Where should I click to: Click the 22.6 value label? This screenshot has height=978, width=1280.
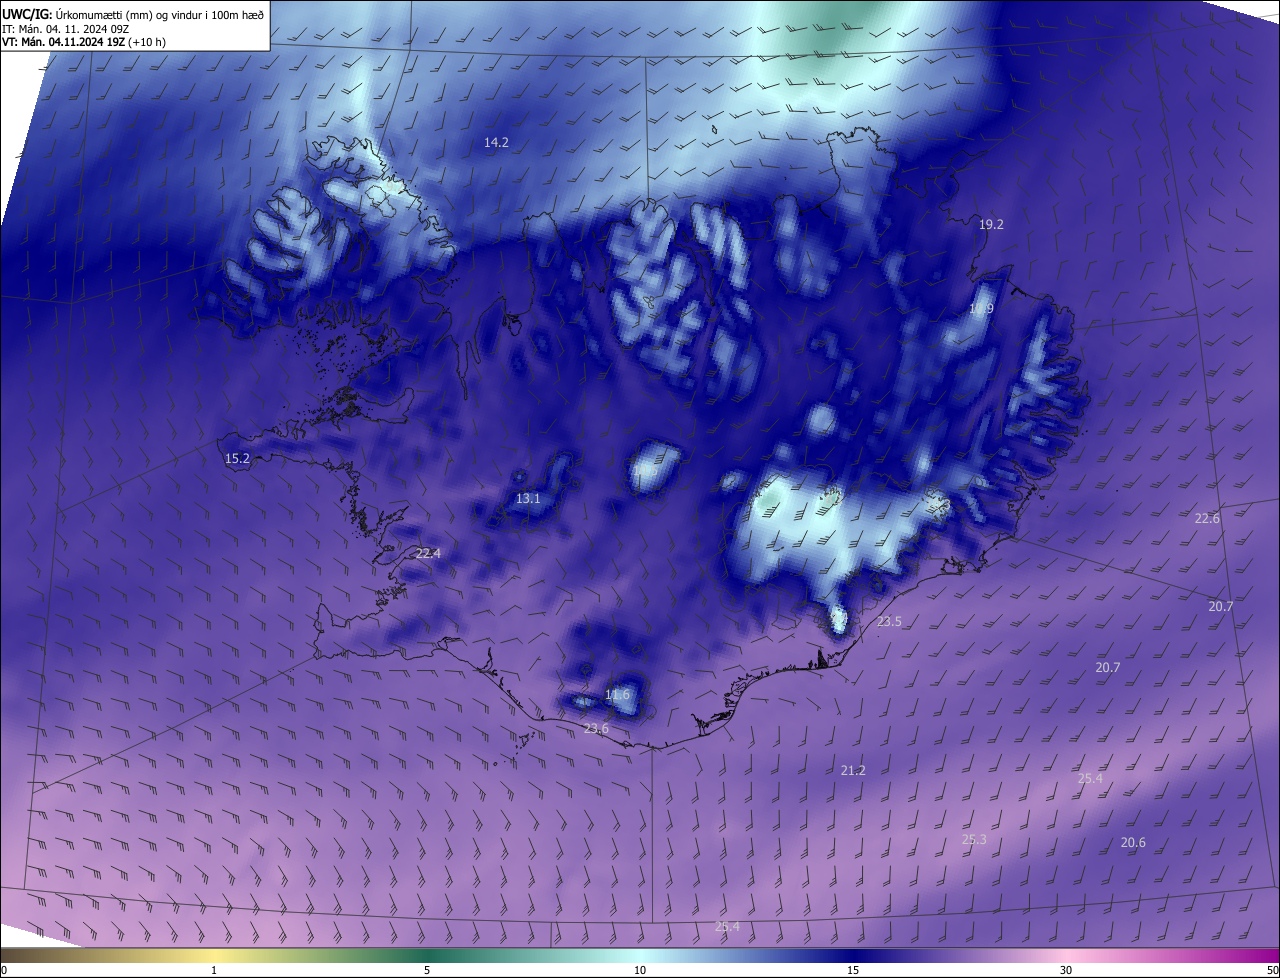click(x=1207, y=518)
